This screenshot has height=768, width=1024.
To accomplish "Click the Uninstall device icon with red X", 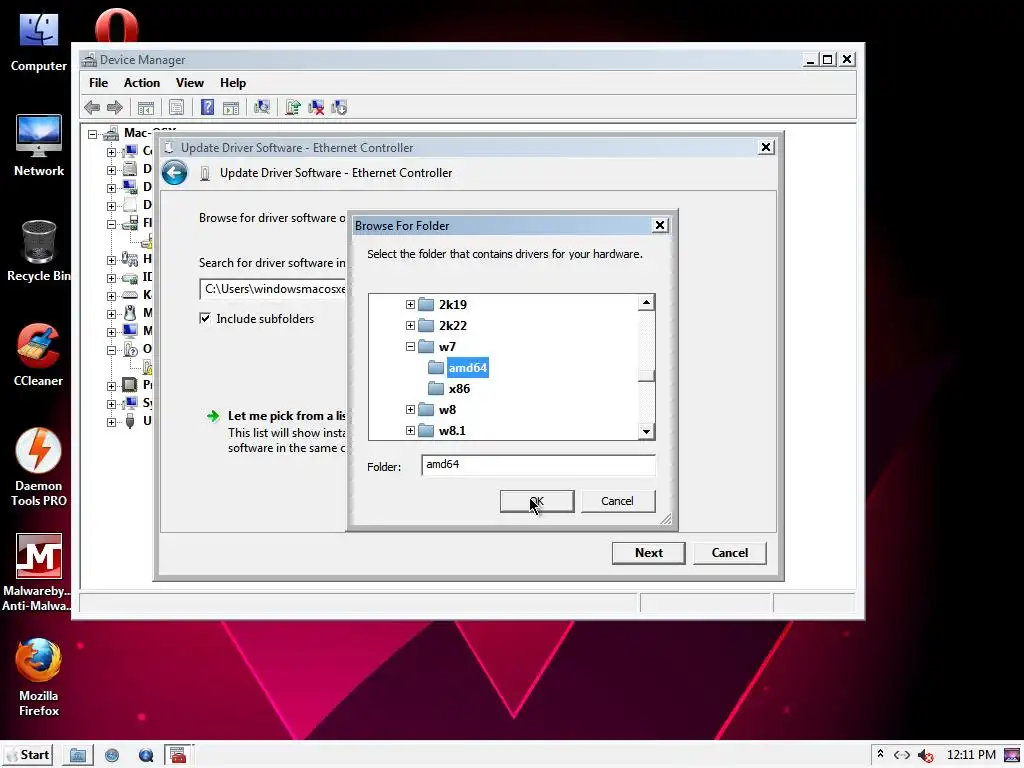I will 316,107.
